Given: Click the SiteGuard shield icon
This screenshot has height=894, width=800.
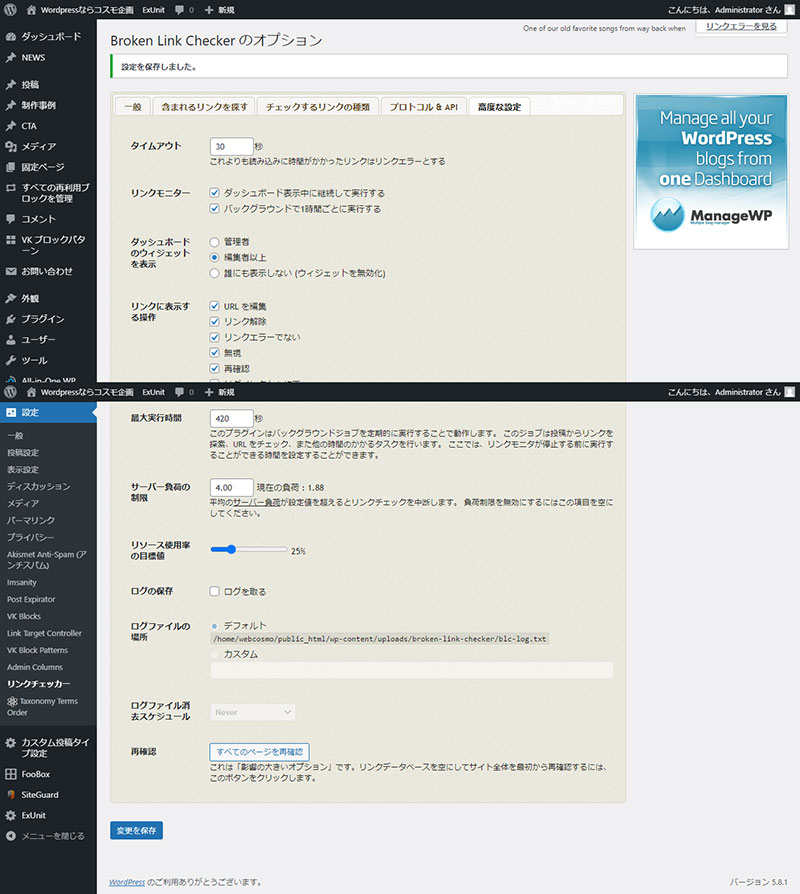Looking at the screenshot, I should (11, 794).
